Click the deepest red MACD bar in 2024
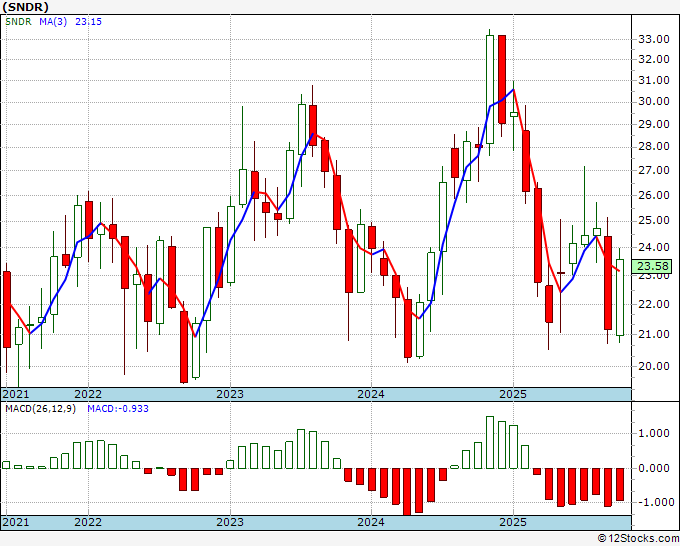680x546 pixels. [x=407, y=492]
